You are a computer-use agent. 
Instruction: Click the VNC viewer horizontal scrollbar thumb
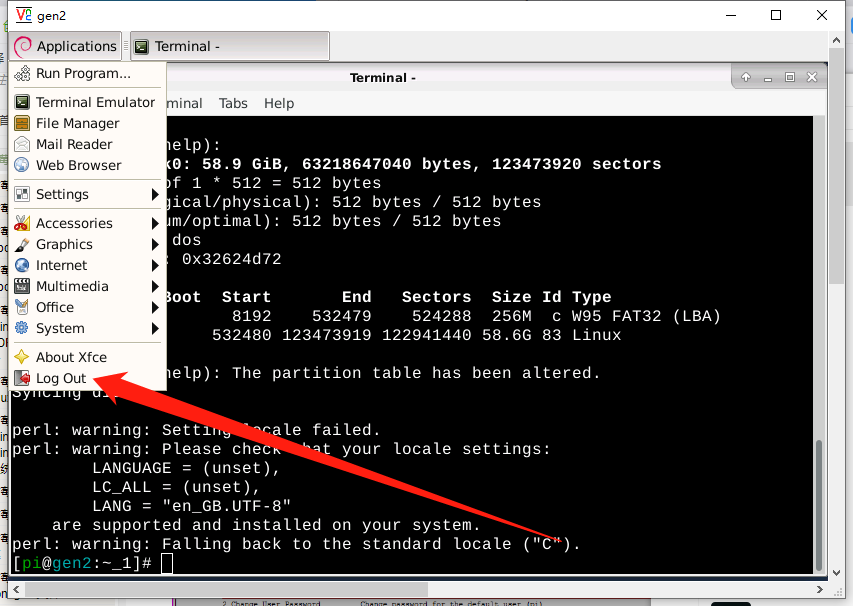point(226,589)
